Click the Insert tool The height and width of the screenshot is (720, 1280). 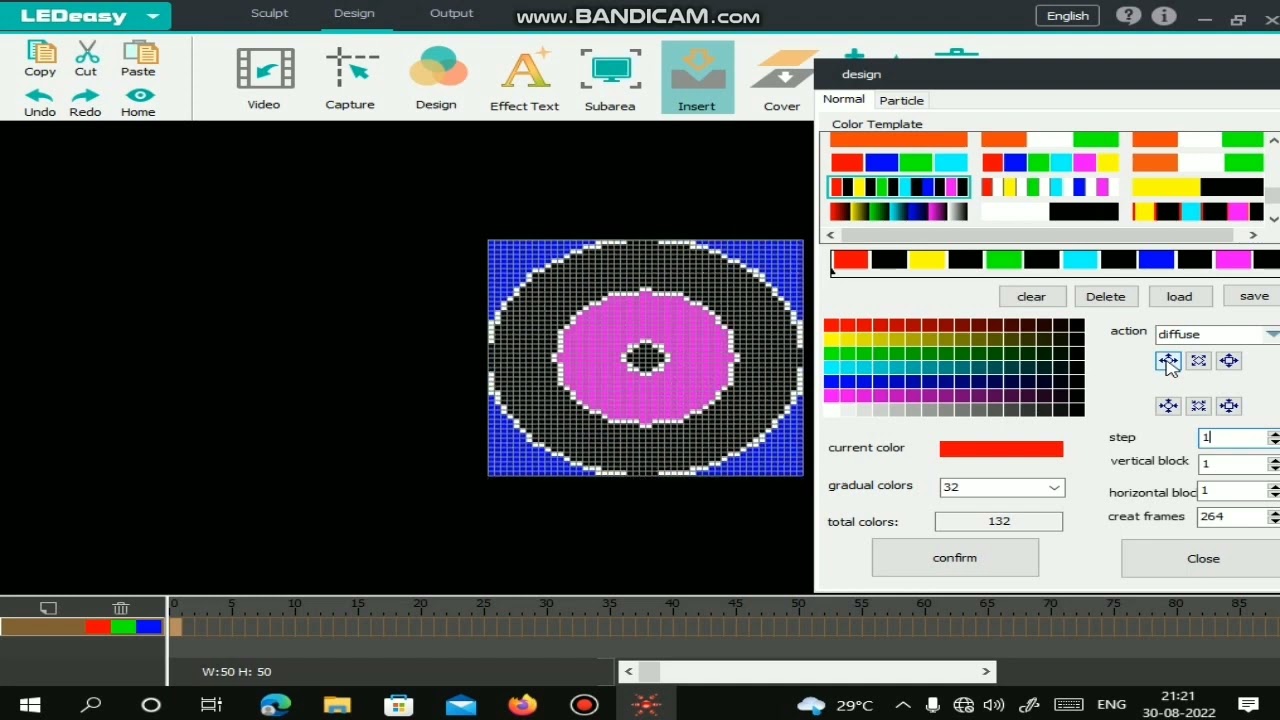pos(697,77)
